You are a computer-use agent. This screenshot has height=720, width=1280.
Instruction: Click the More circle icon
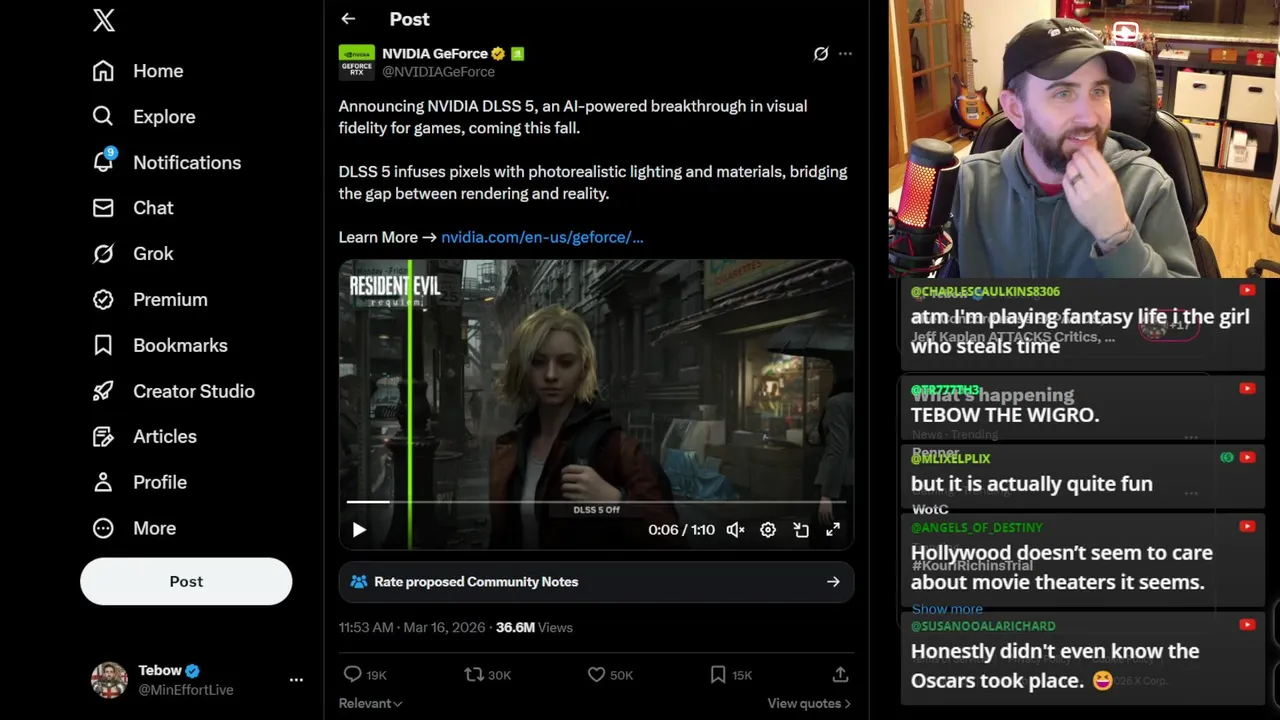click(x=103, y=528)
